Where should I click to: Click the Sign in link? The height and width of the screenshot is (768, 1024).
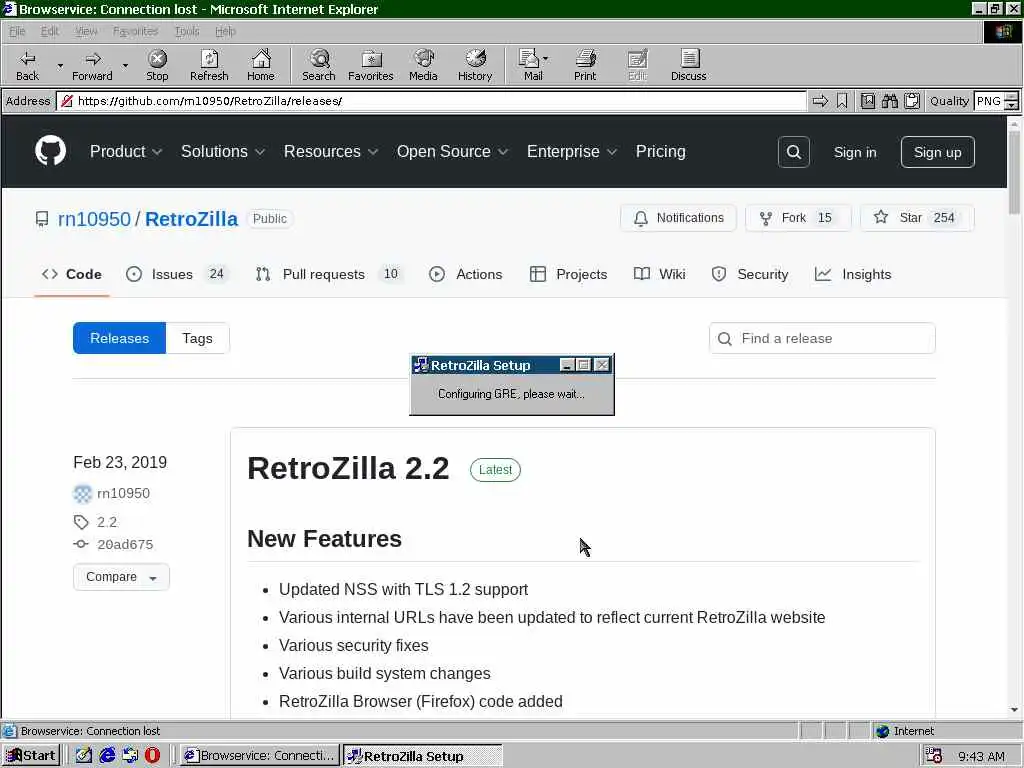(855, 152)
